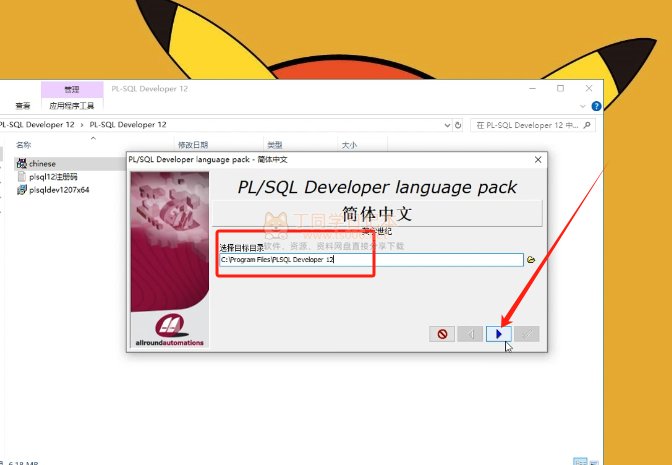Click the next arrow button in installer

498,334
